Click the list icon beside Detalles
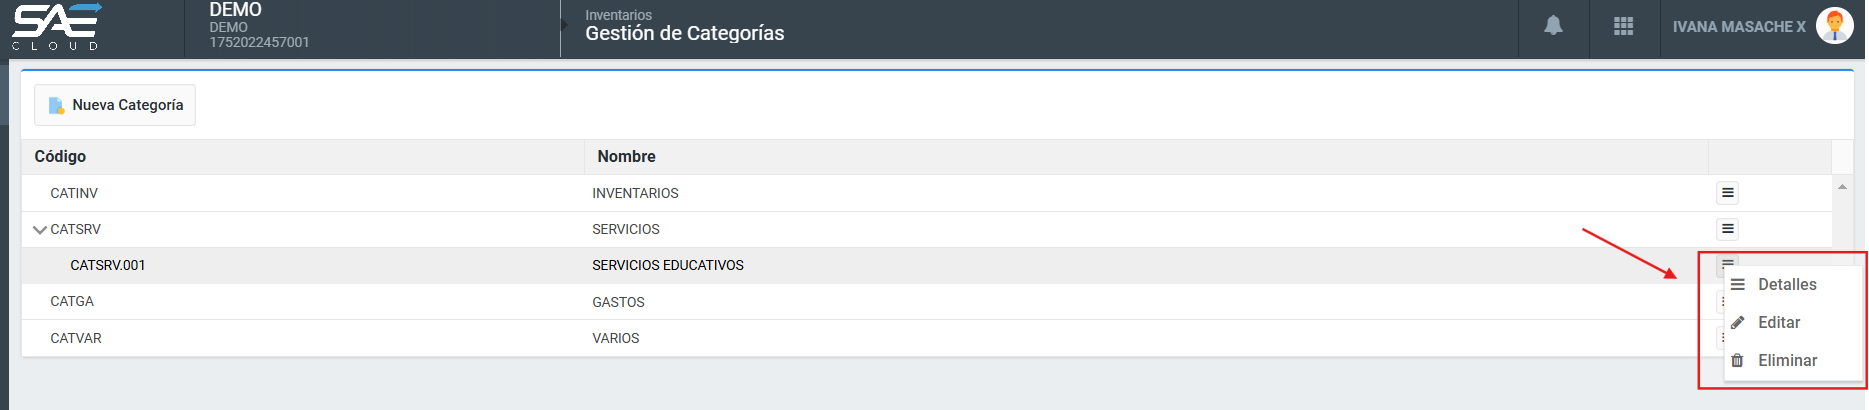1869x410 pixels. tap(1738, 285)
